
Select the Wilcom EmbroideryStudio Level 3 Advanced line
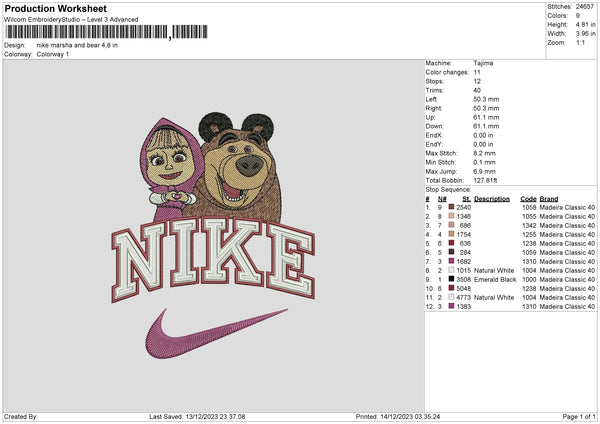click(x=71, y=20)
